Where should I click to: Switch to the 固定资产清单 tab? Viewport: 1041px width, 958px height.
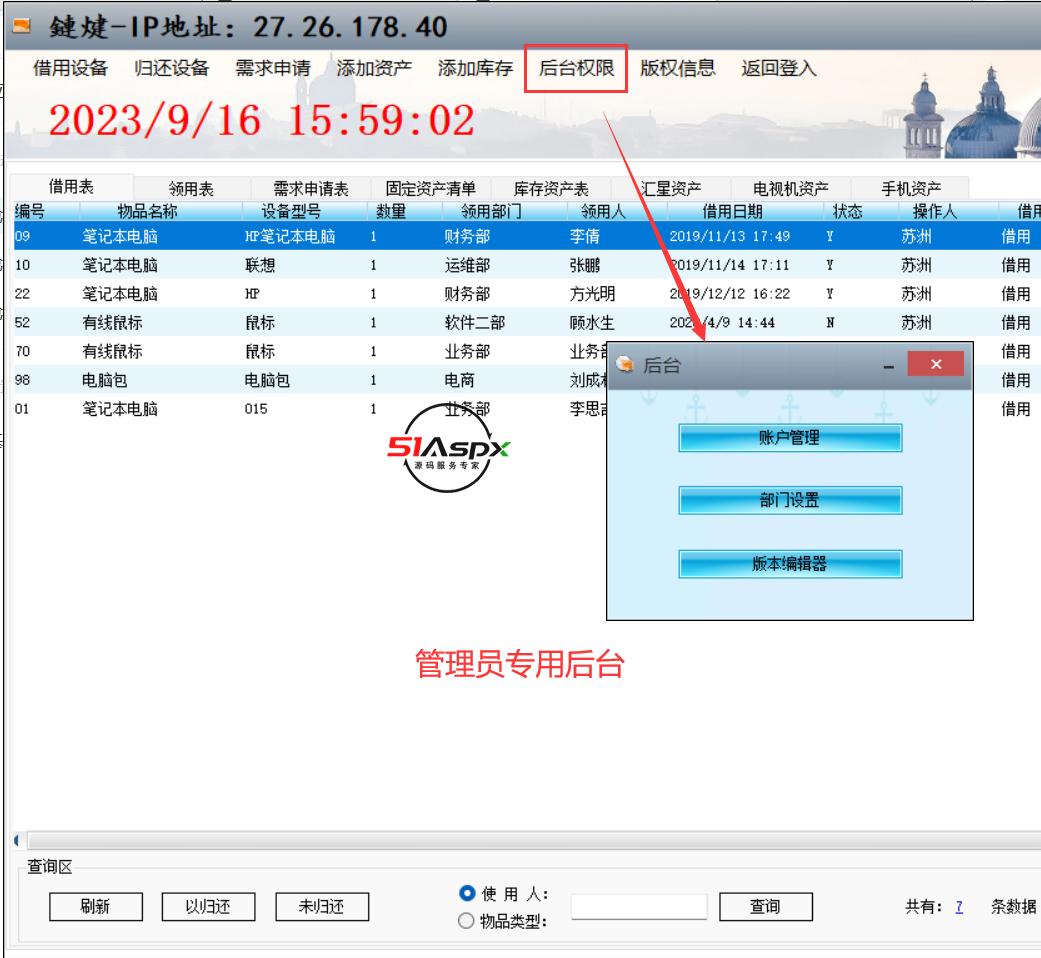(x=430, y=189)
